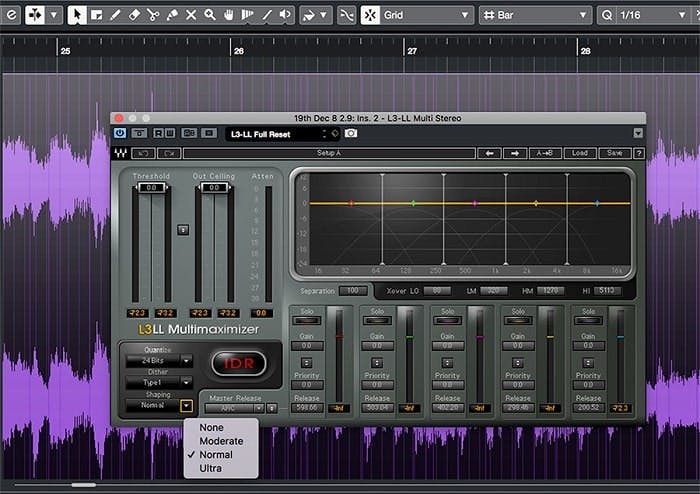Open the L3-LL Full Reset preset selector
Image resolution: width=700 pixels, height=494 pixels.
[x=277, y=134]
